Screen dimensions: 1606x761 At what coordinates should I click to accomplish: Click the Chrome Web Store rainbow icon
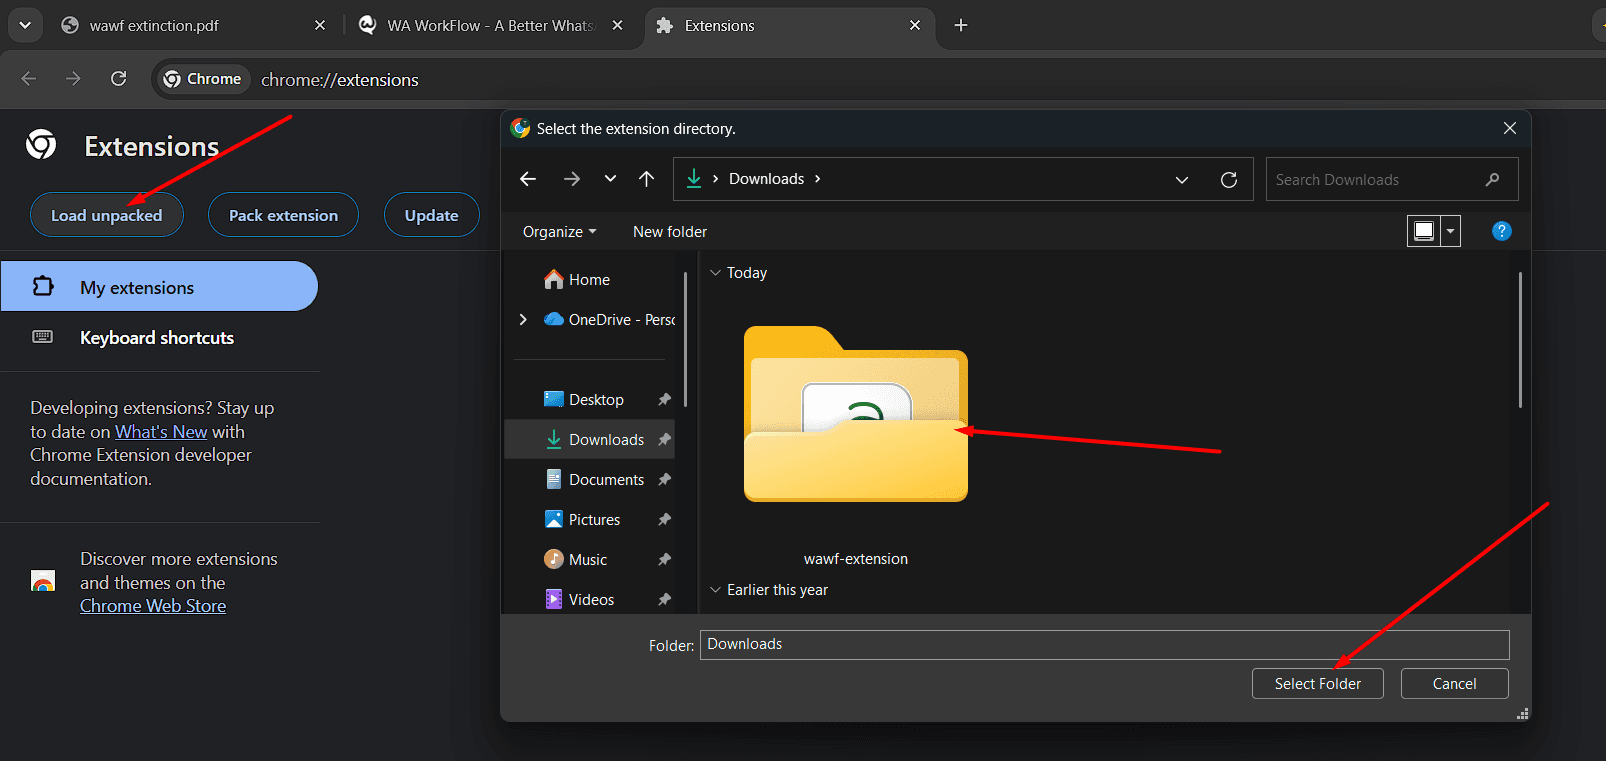[x=43, y=582]
